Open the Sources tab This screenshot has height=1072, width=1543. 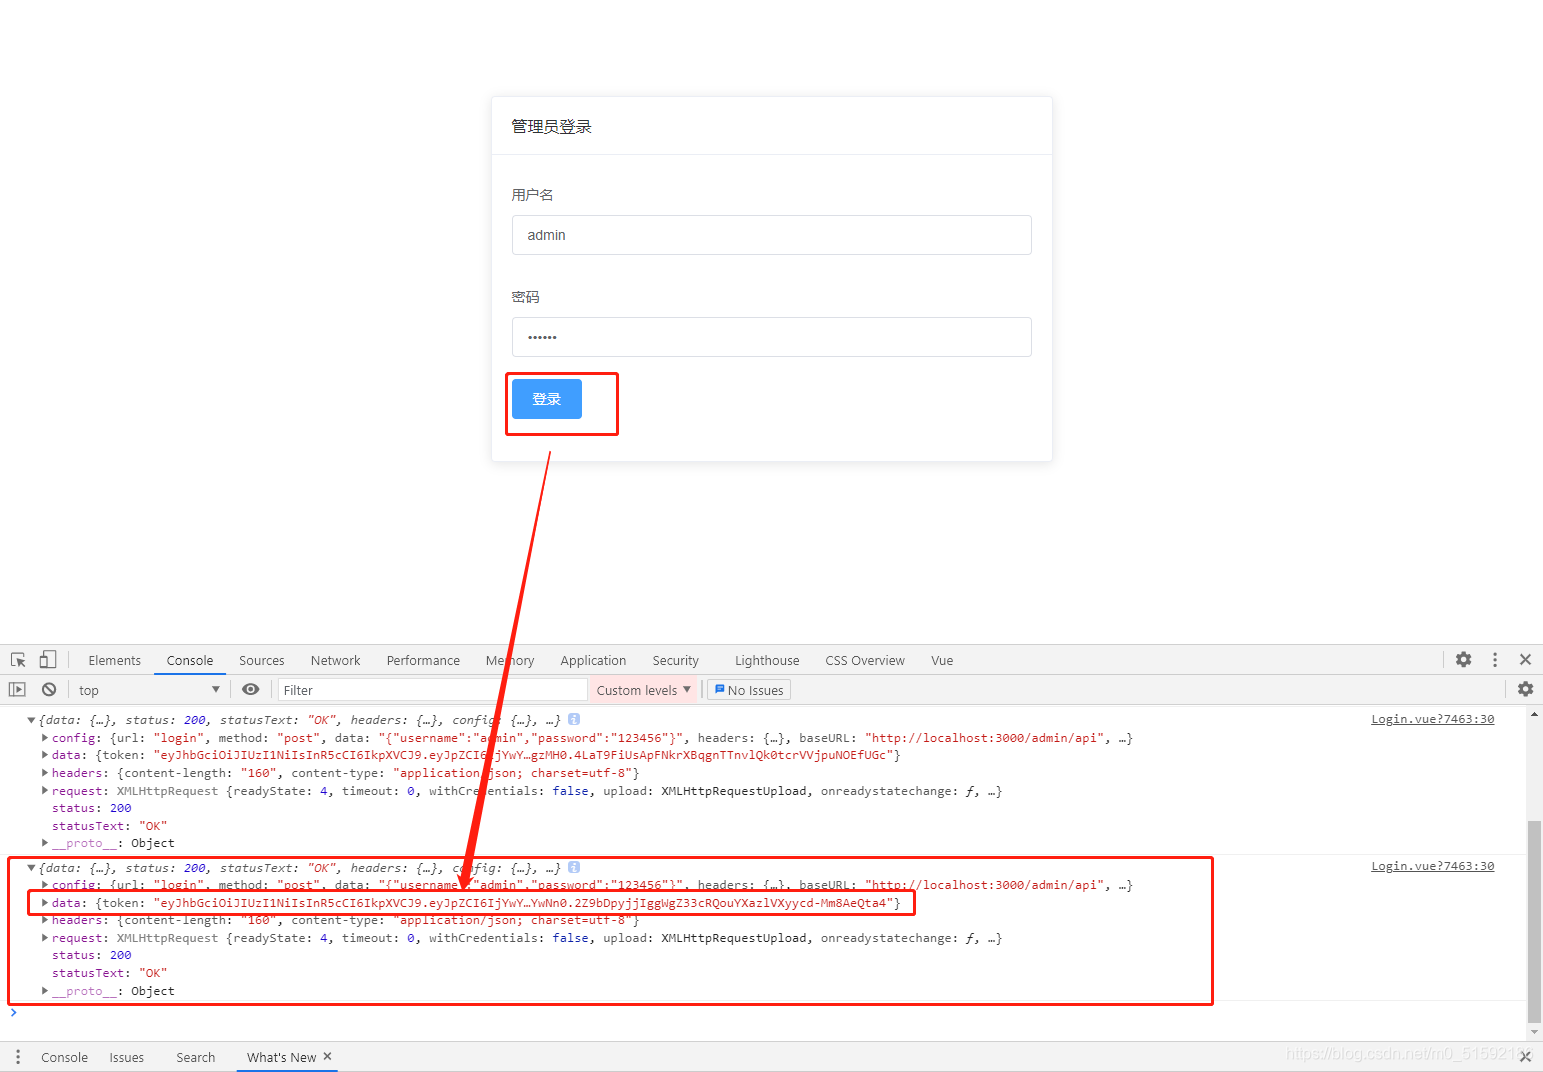pyautogui.click(x=262, y=660)
